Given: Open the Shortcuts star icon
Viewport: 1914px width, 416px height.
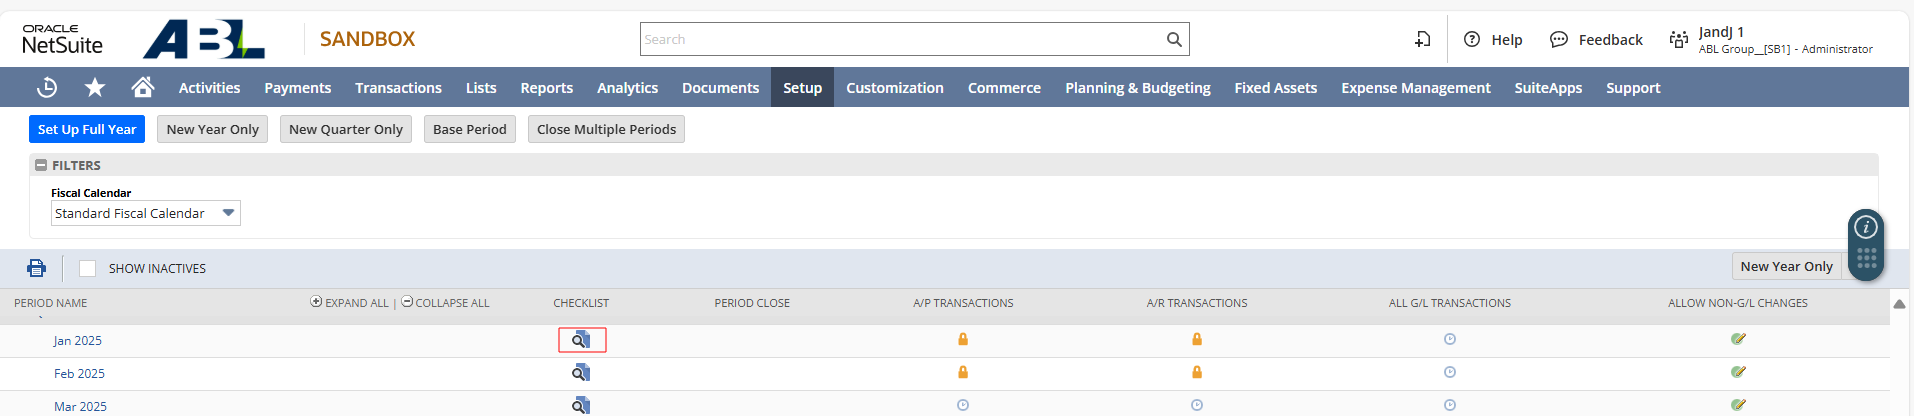Looking at the screenshot, I should coord(95,88).
